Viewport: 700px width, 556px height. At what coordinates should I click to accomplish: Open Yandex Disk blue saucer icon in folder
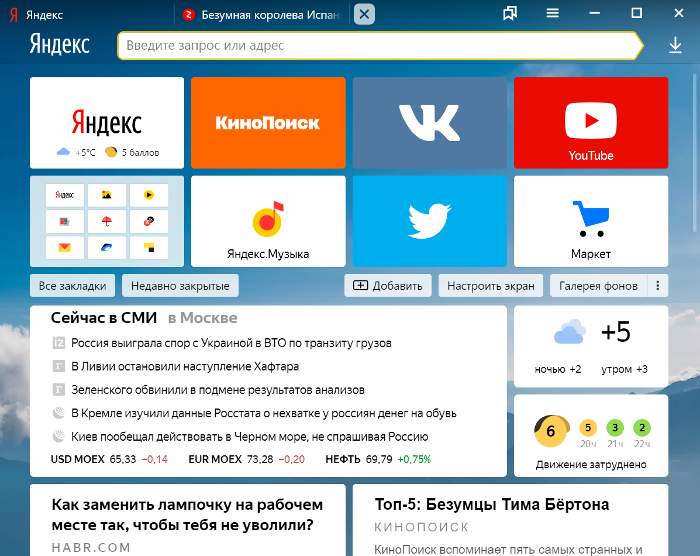[107, 247]
